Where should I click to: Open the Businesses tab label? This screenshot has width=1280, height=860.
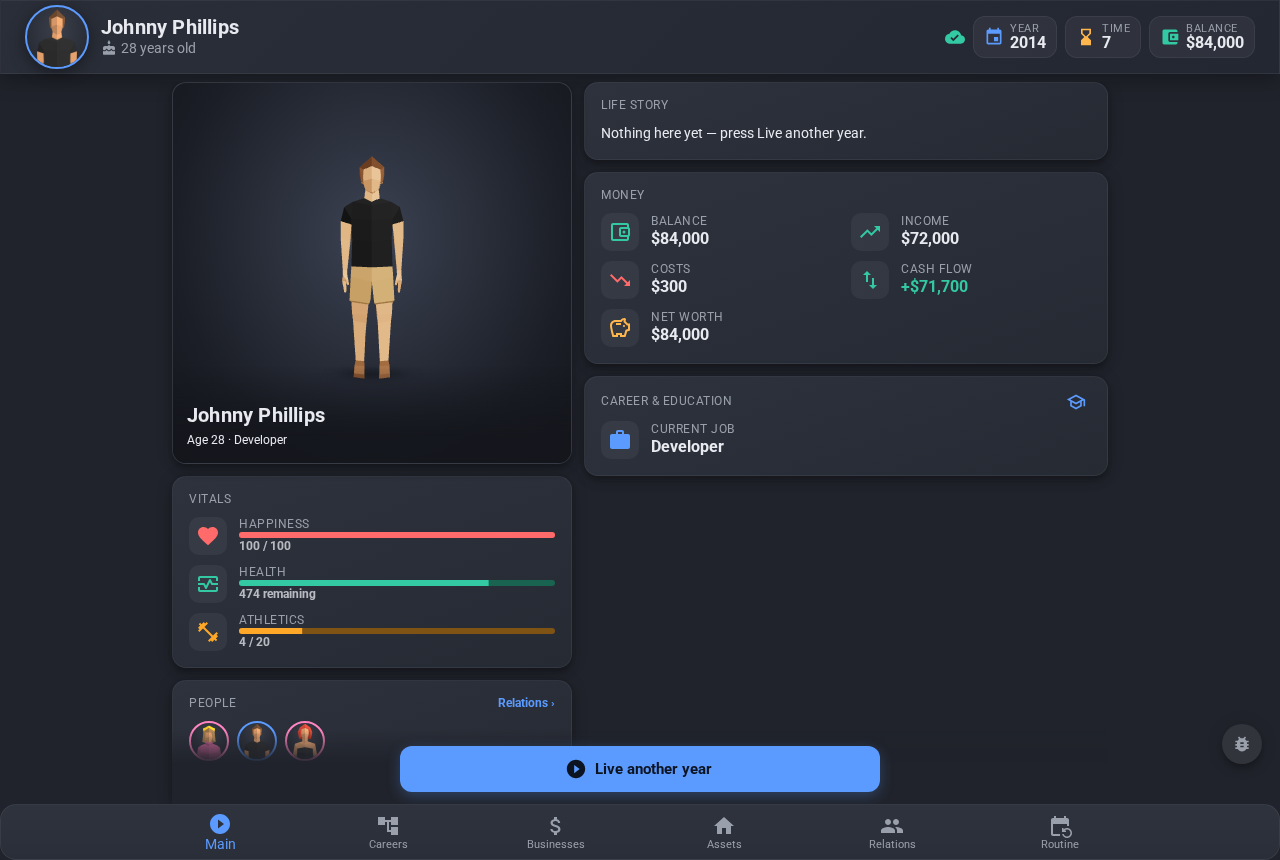[556, 844]
